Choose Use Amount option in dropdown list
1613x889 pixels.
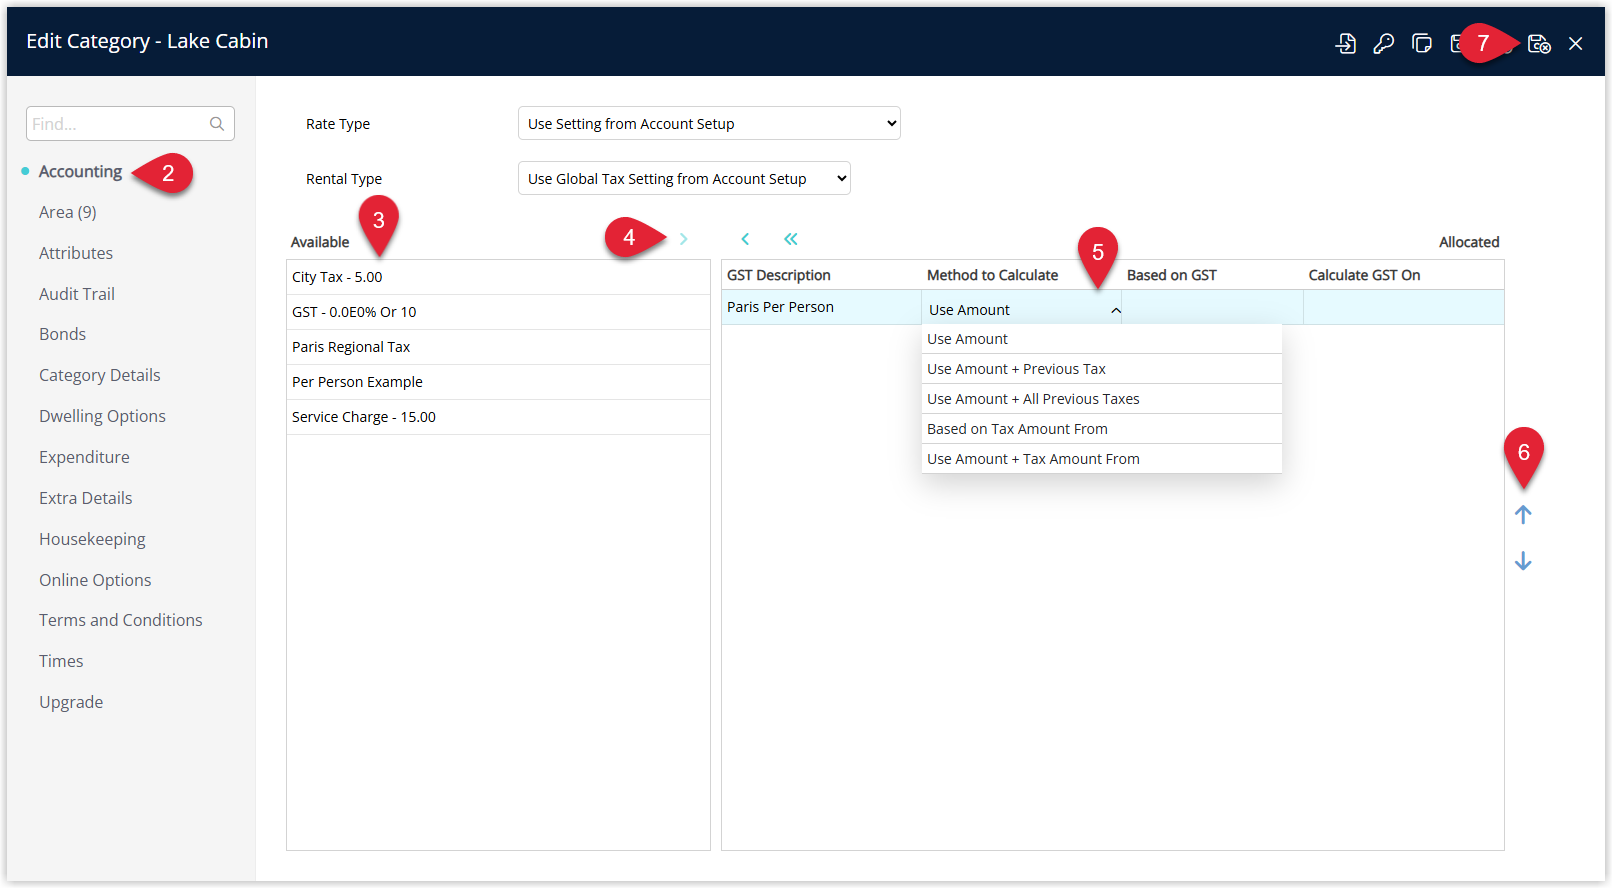point(1101,339)
